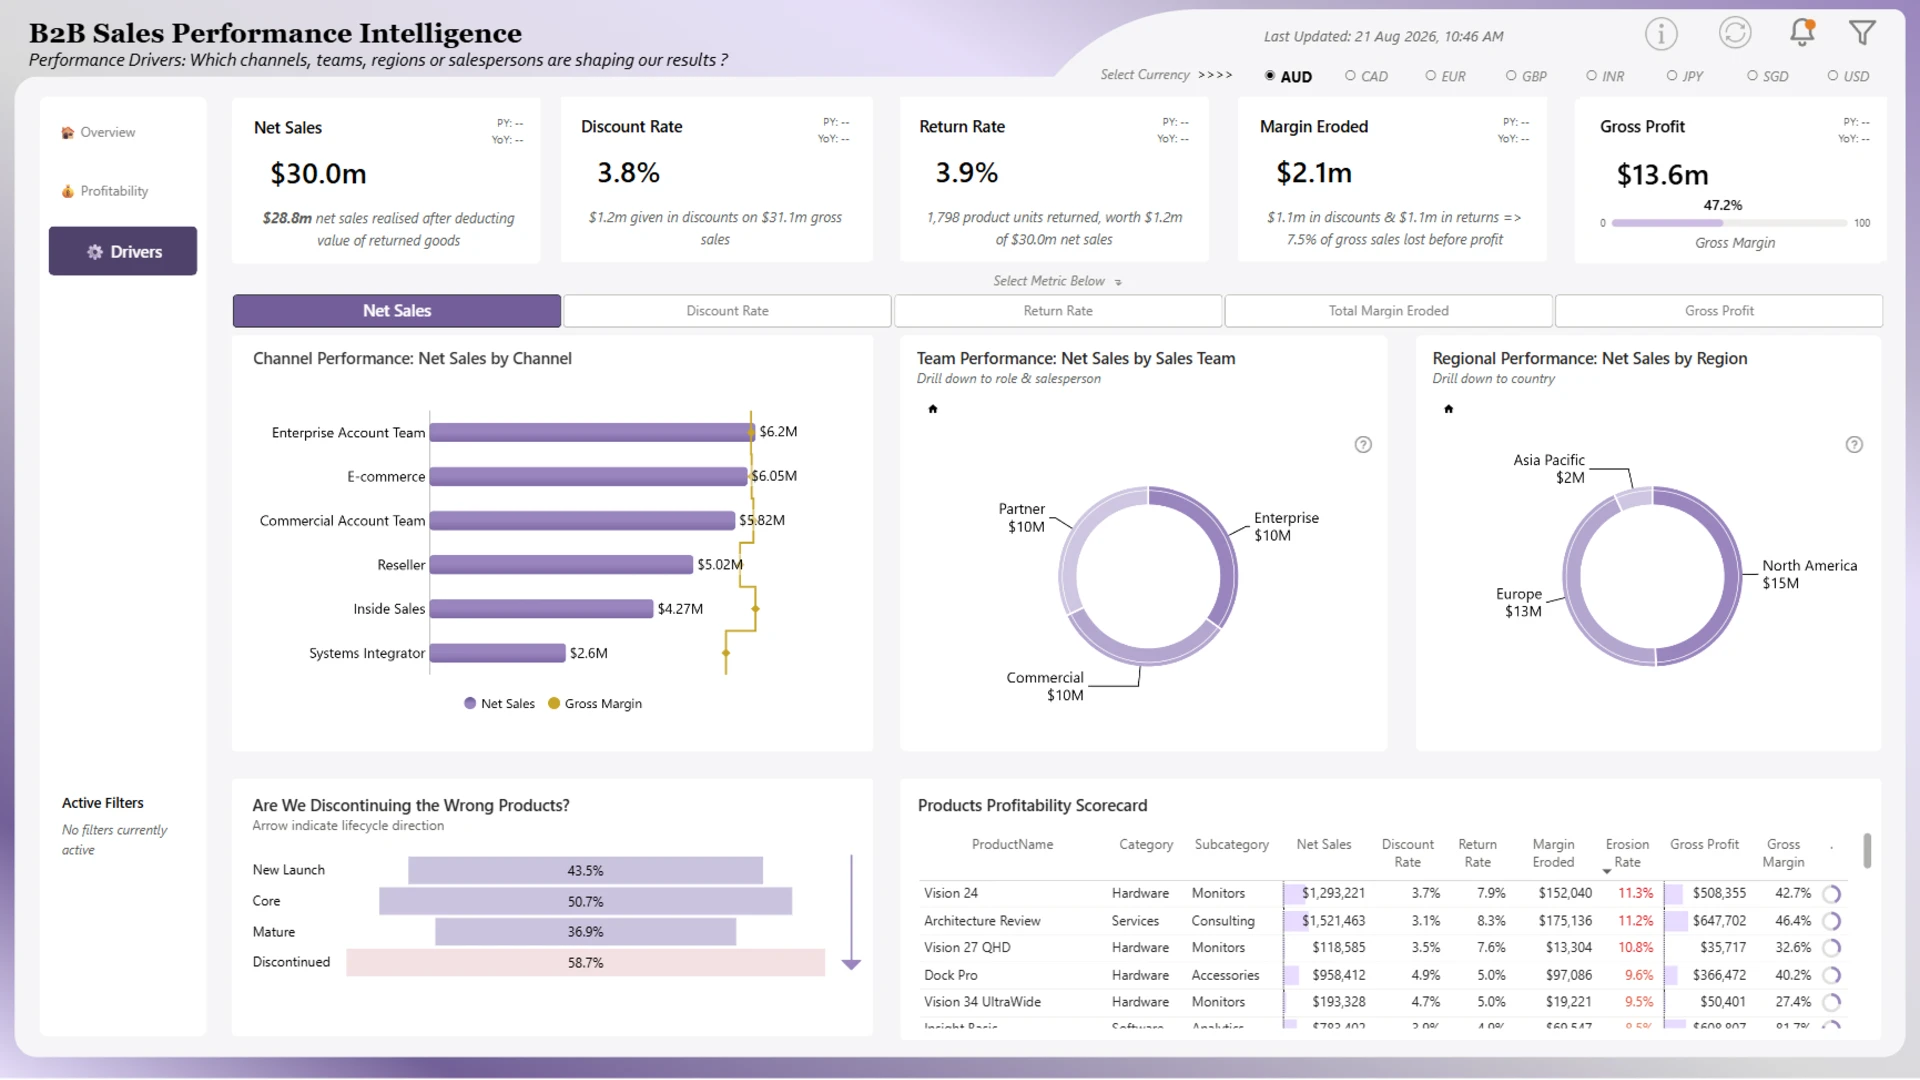
Task: Click the E-commerce bar in channel chart
Action: tap(589, 476)
